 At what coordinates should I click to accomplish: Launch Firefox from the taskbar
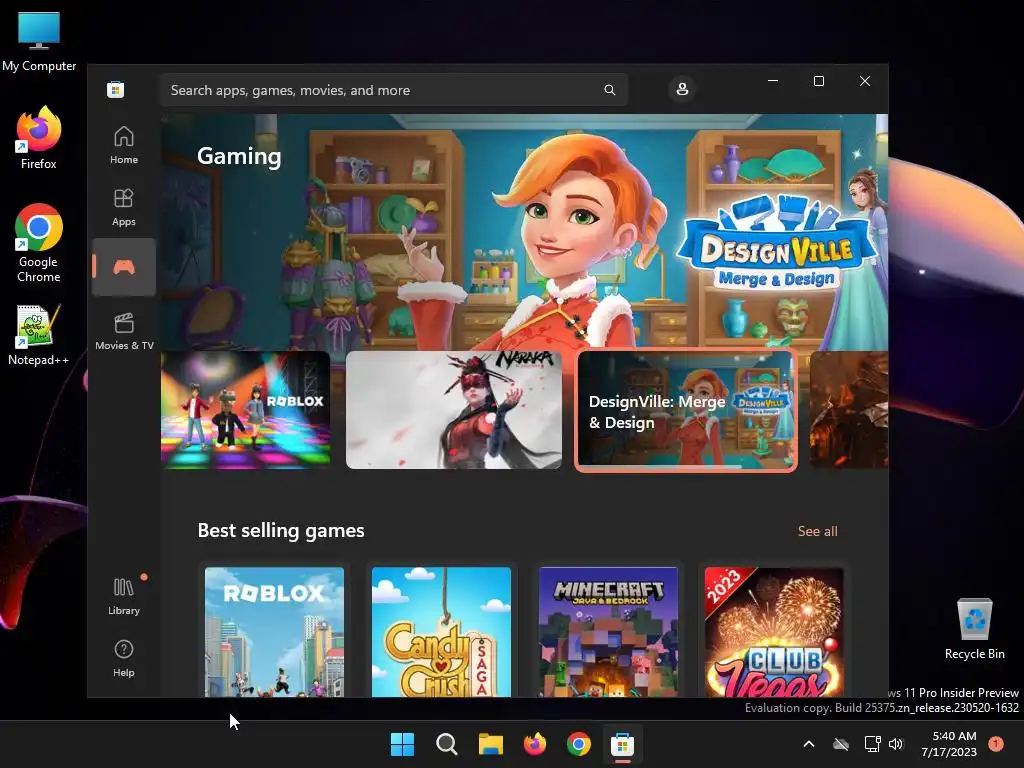pos(535,744)
